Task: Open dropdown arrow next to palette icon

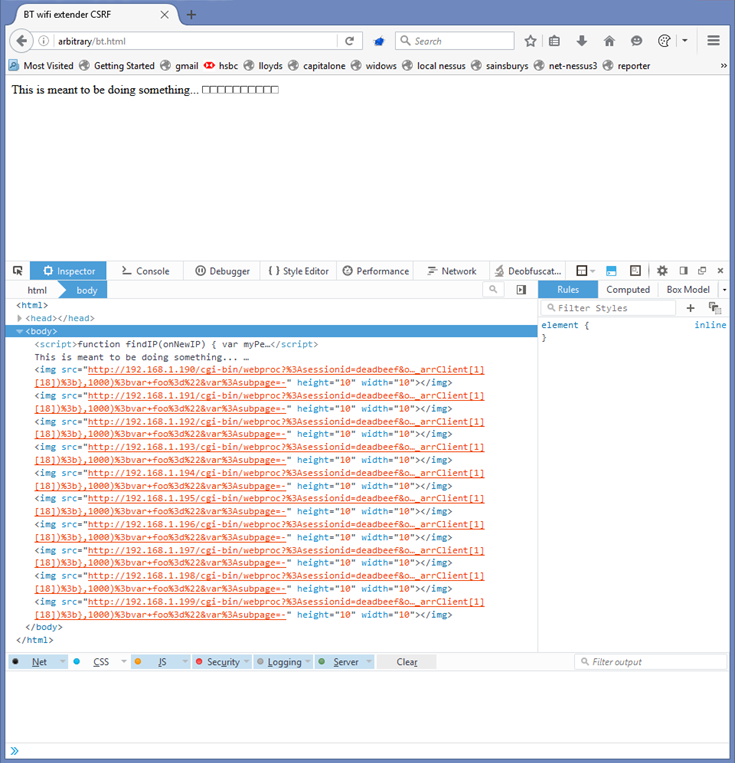Action: 685,41
